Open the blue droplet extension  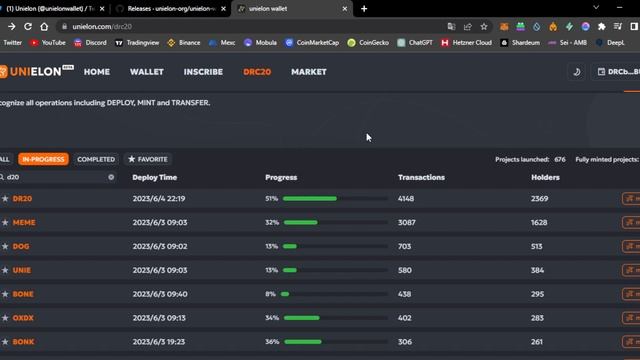click(x=536, y=27)
